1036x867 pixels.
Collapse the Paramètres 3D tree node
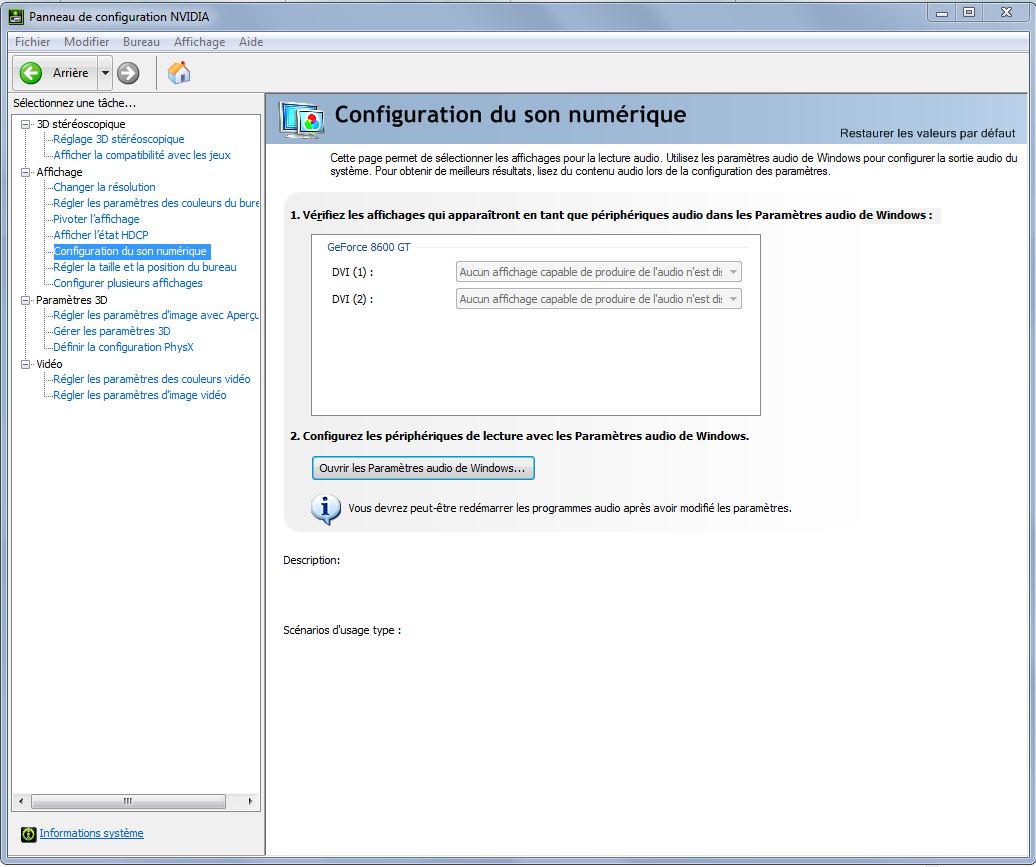[x=26, y=300]
